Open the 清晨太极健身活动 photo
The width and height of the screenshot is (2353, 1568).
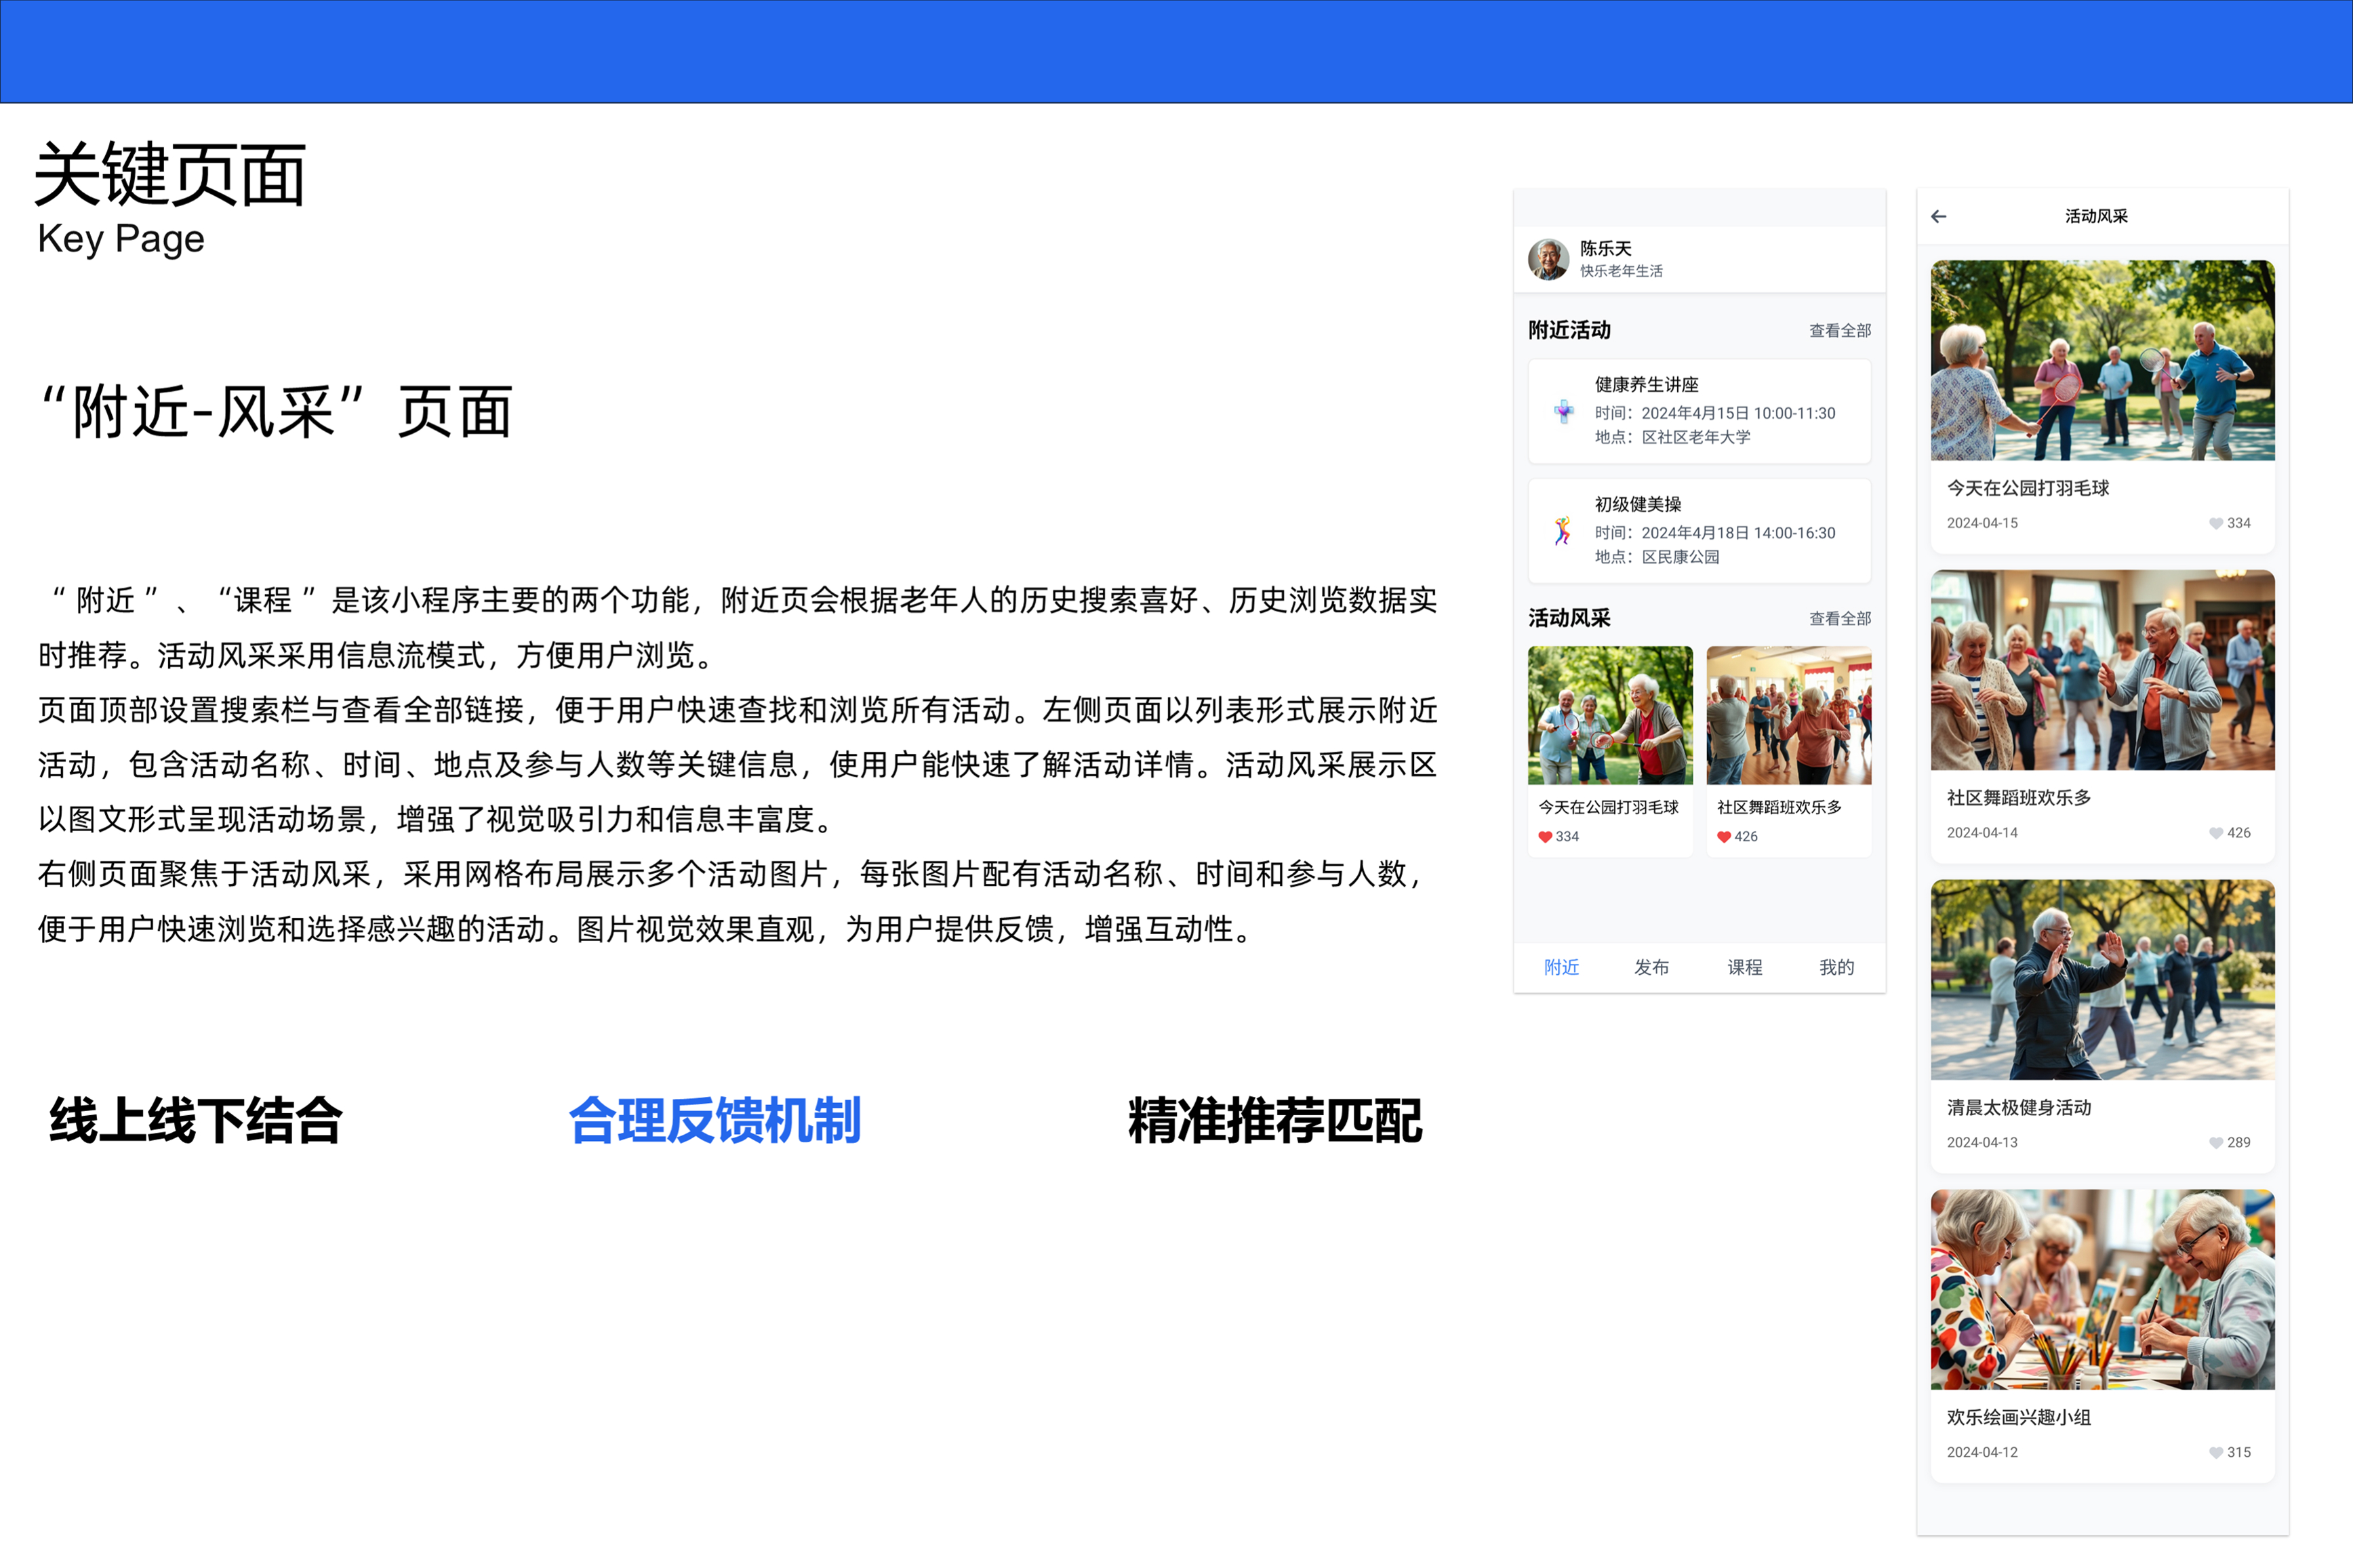click(2102, 980)
